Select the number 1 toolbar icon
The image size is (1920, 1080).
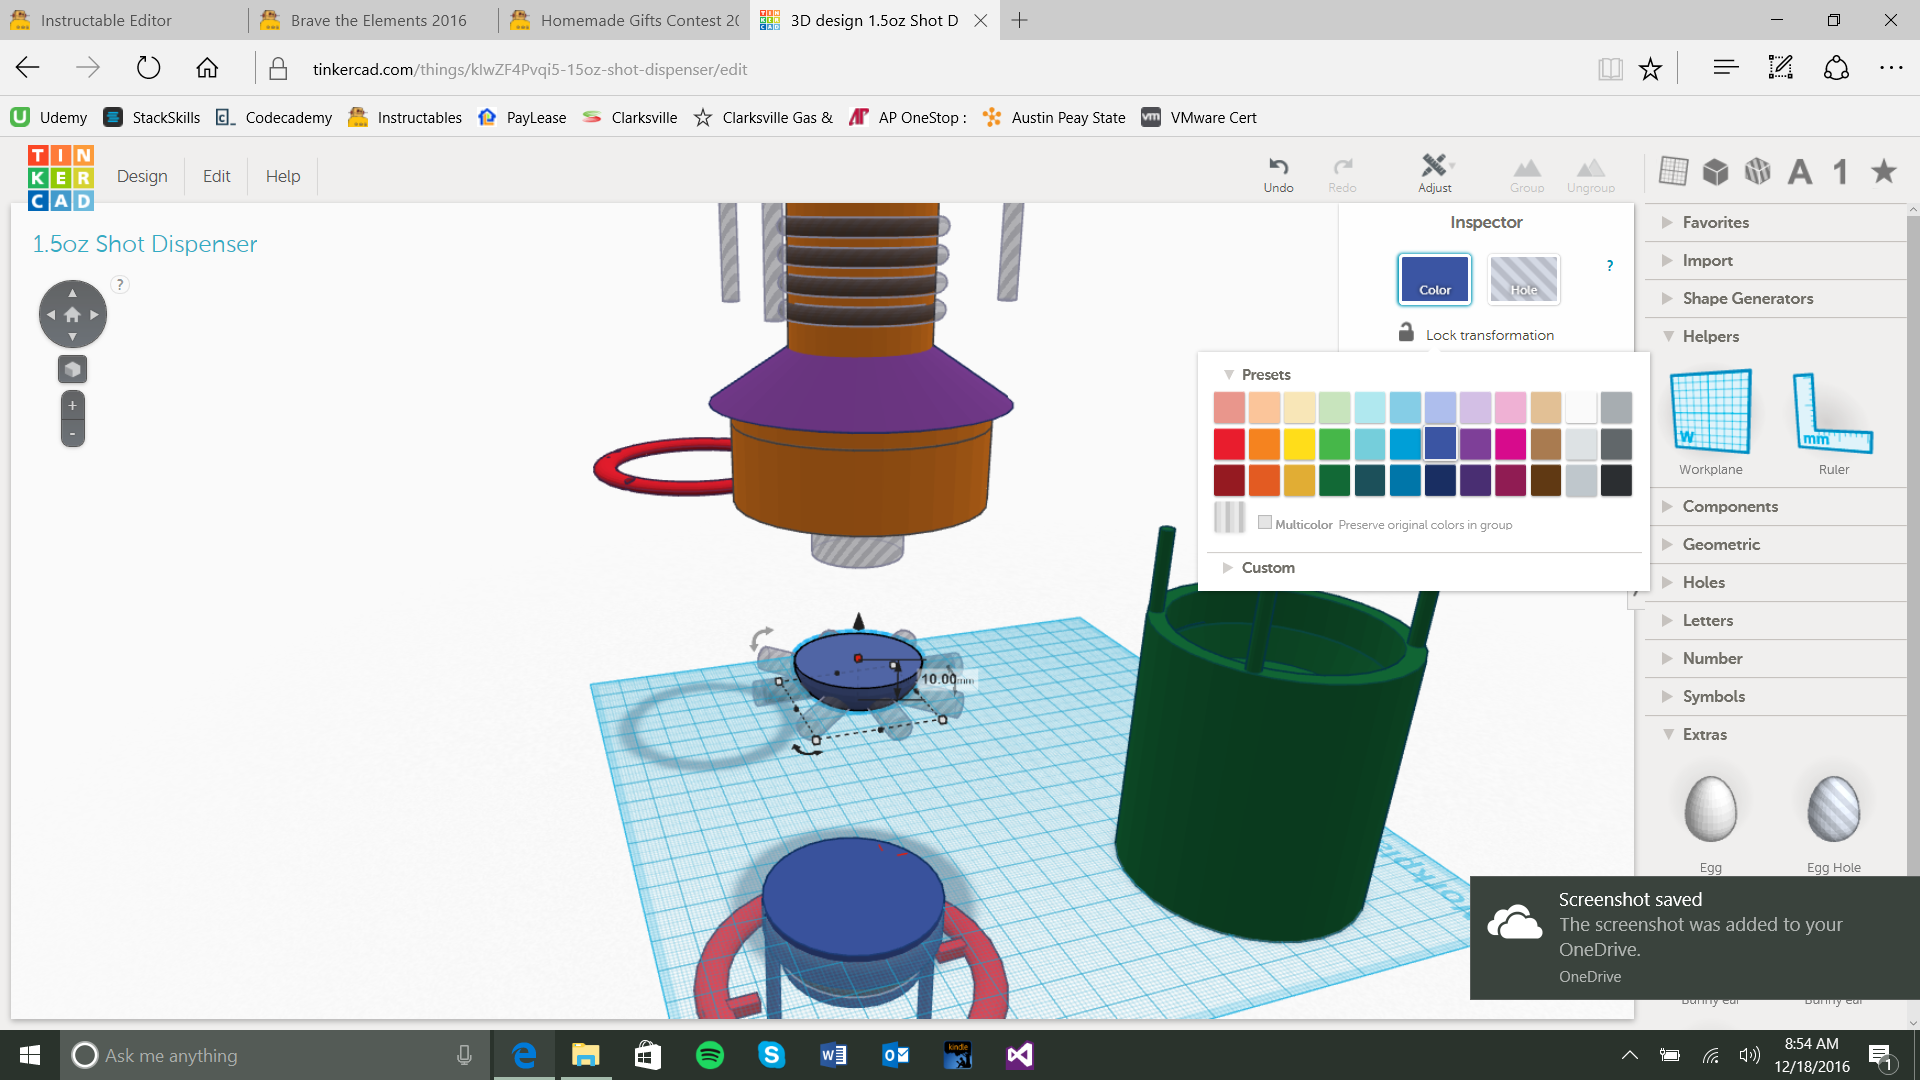click(x=1840, y=172)
